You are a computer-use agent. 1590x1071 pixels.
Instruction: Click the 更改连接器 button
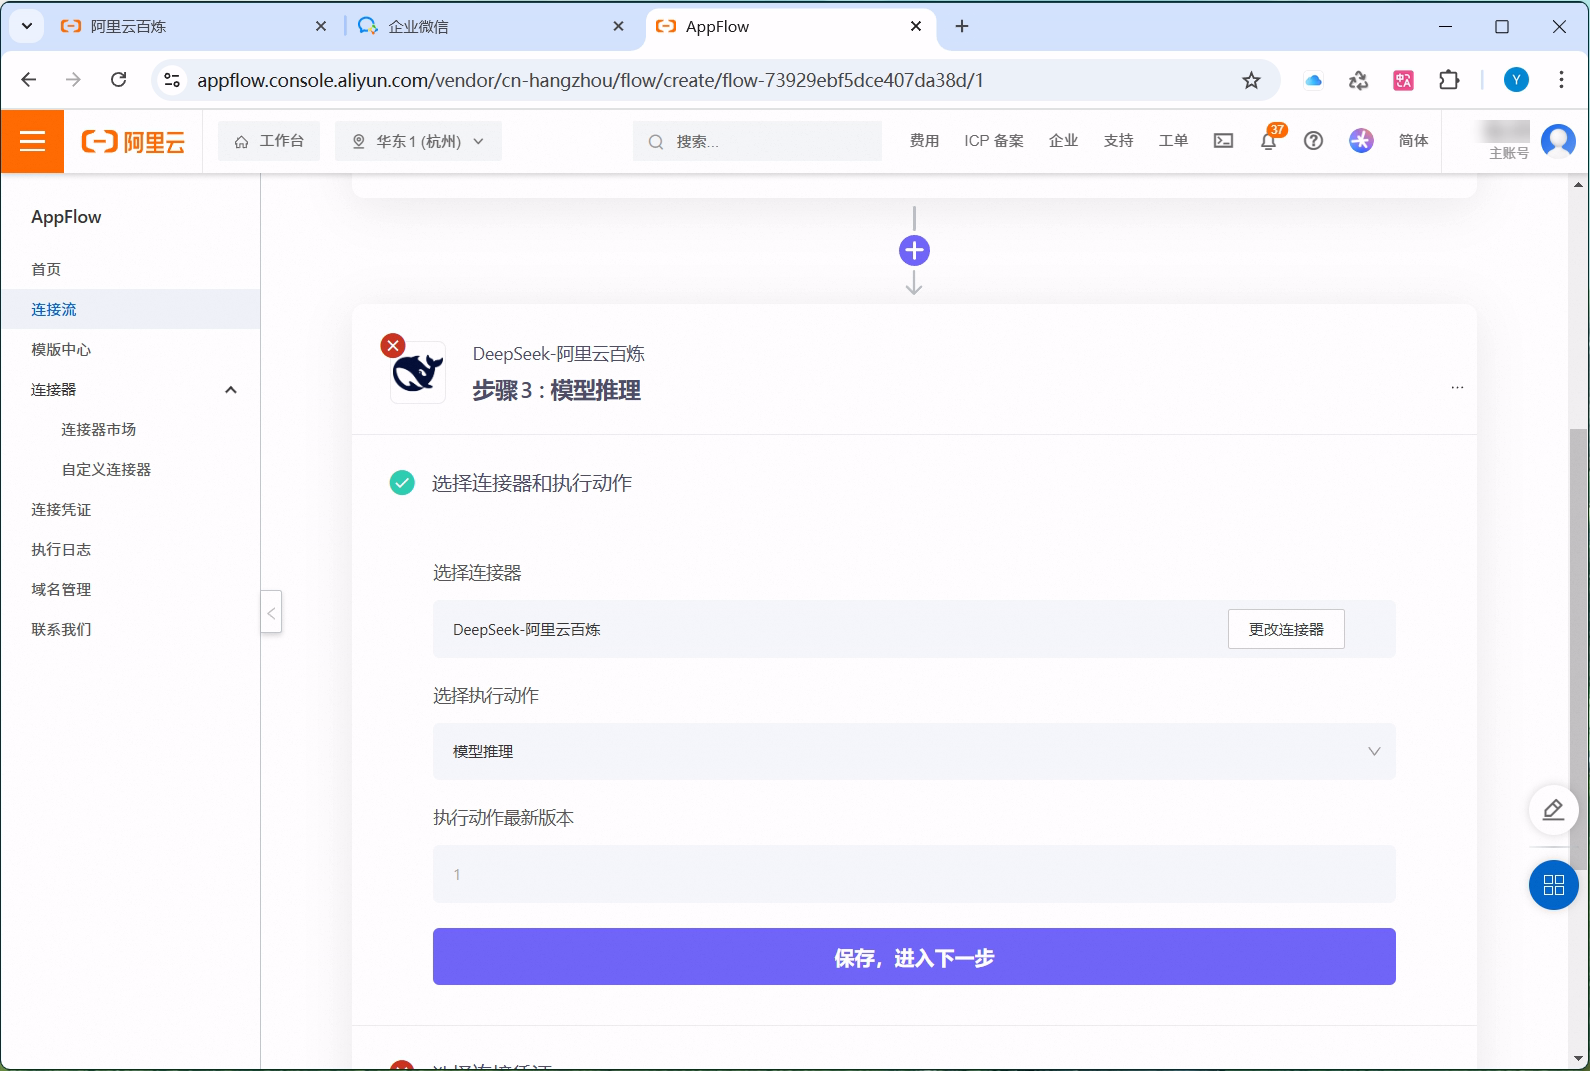click(1286, 629)
